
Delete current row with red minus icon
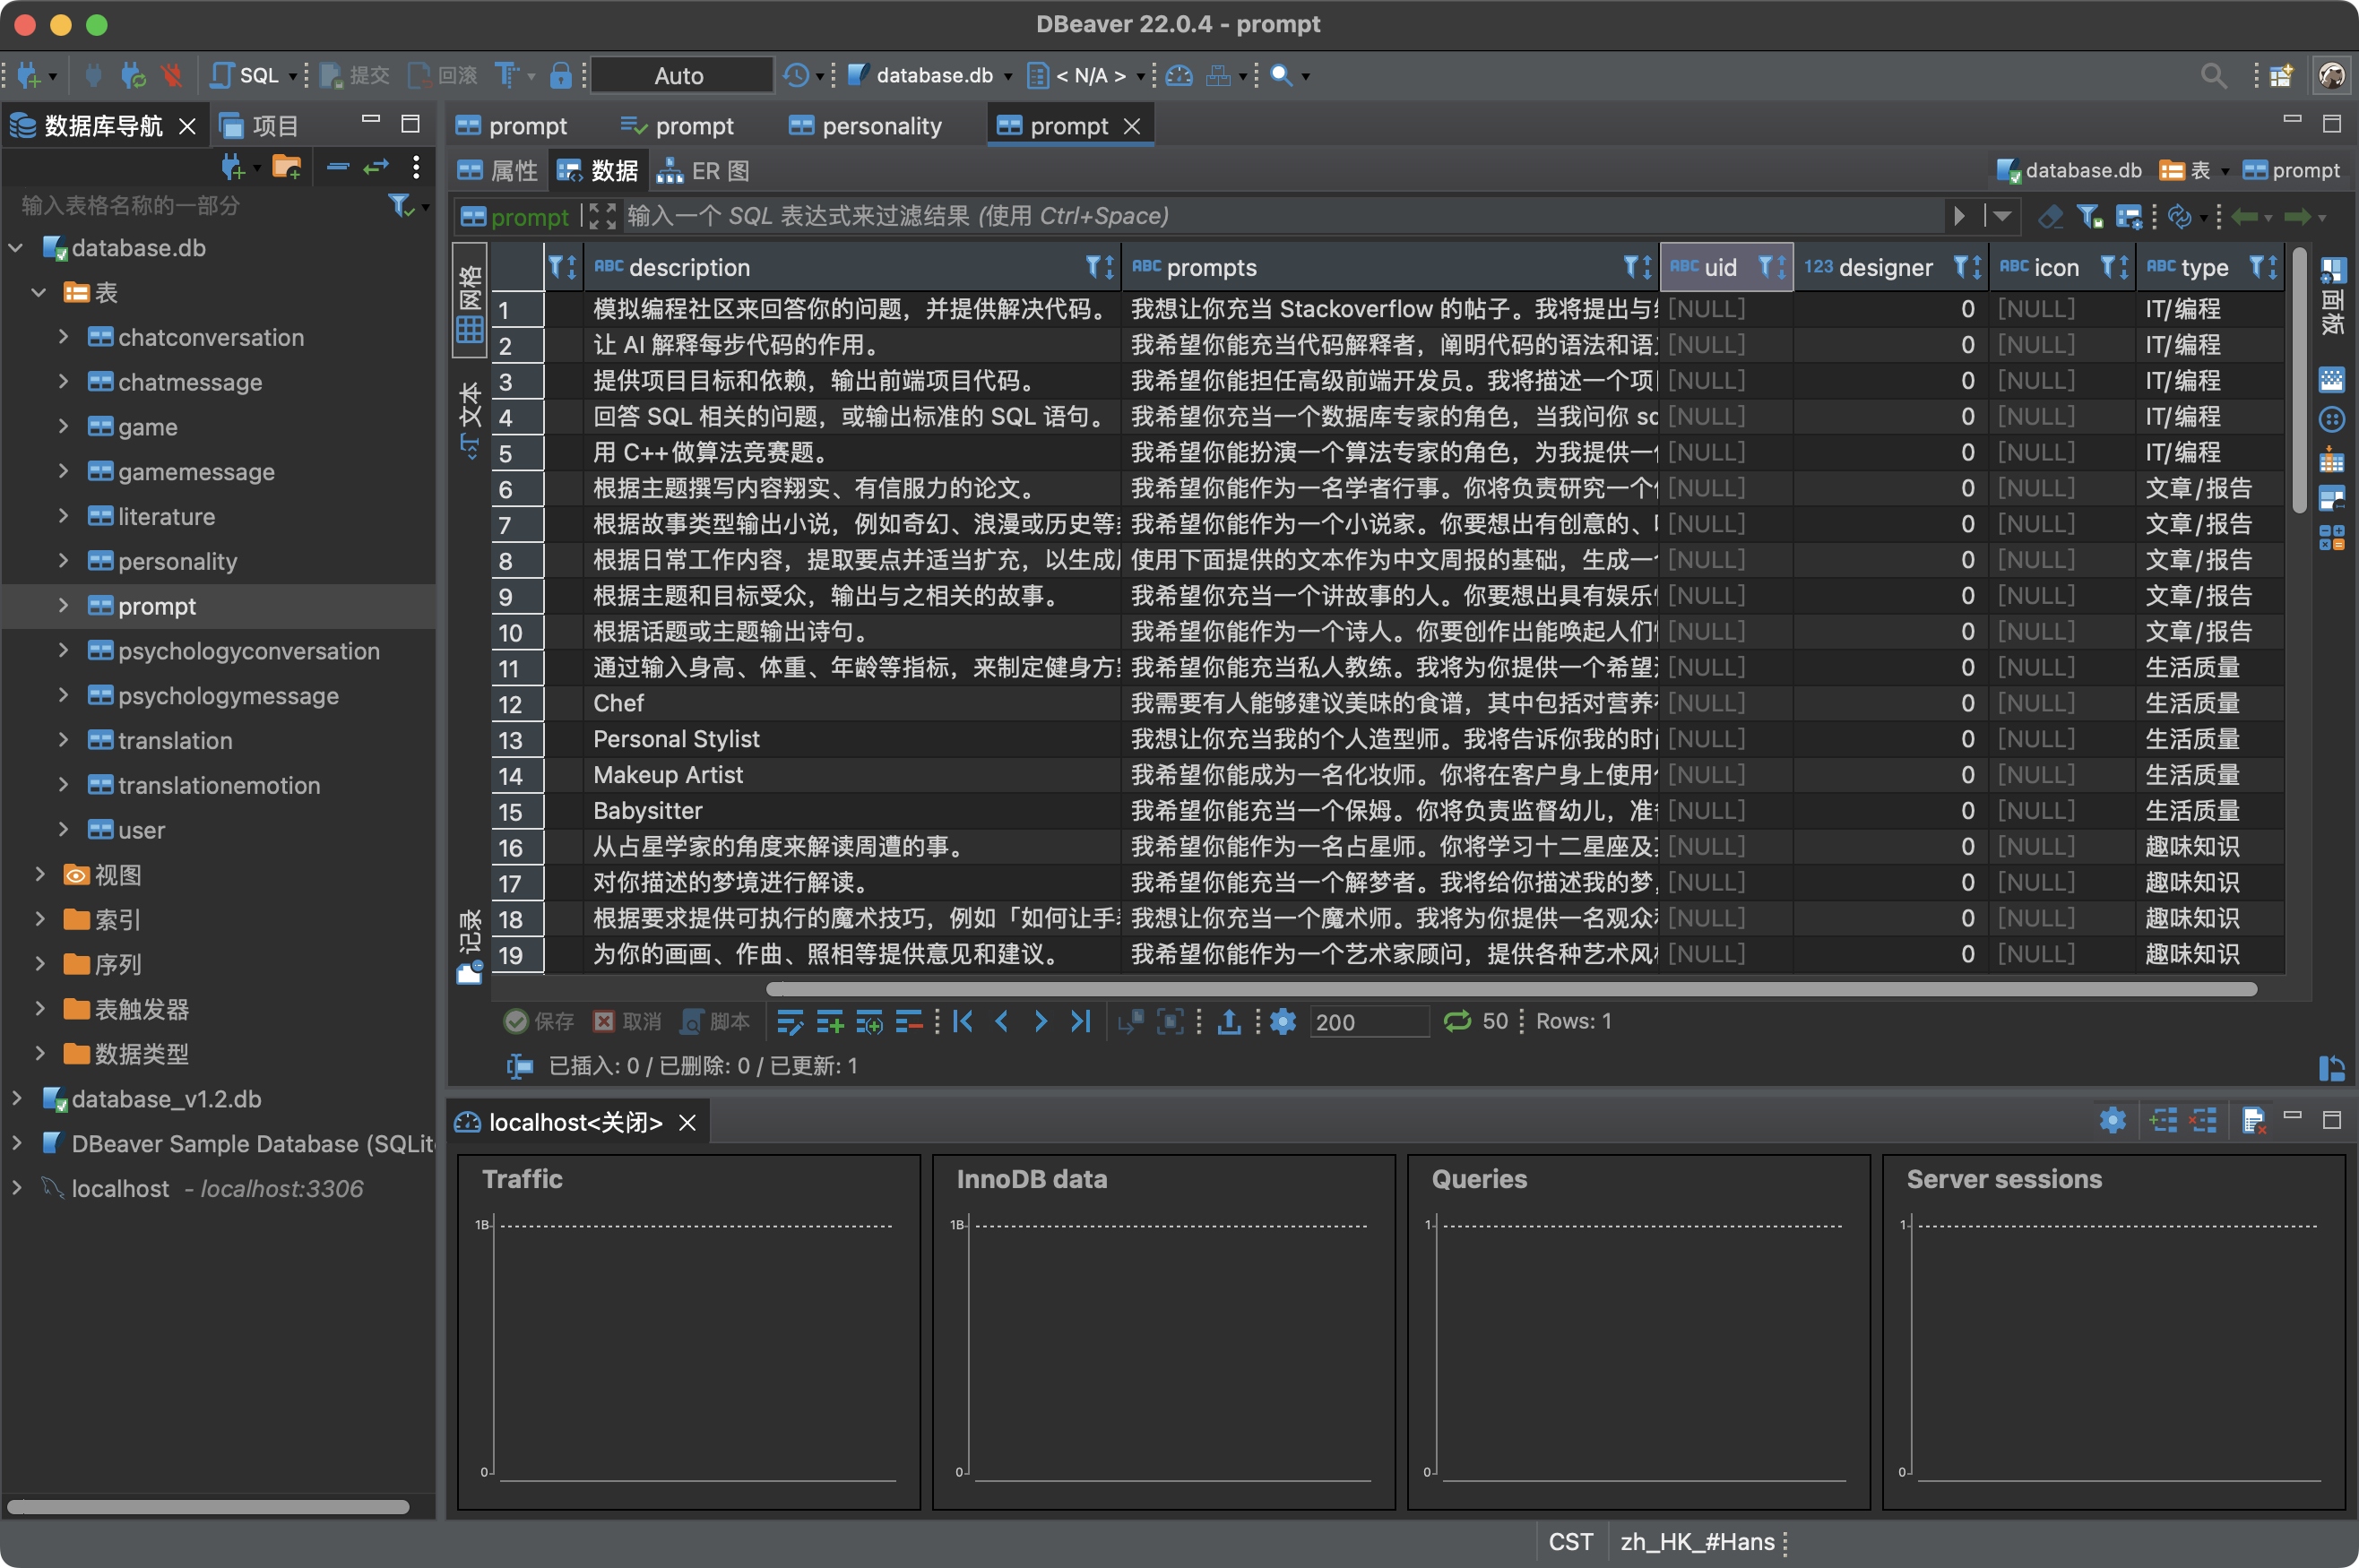tap(909, 1021)
